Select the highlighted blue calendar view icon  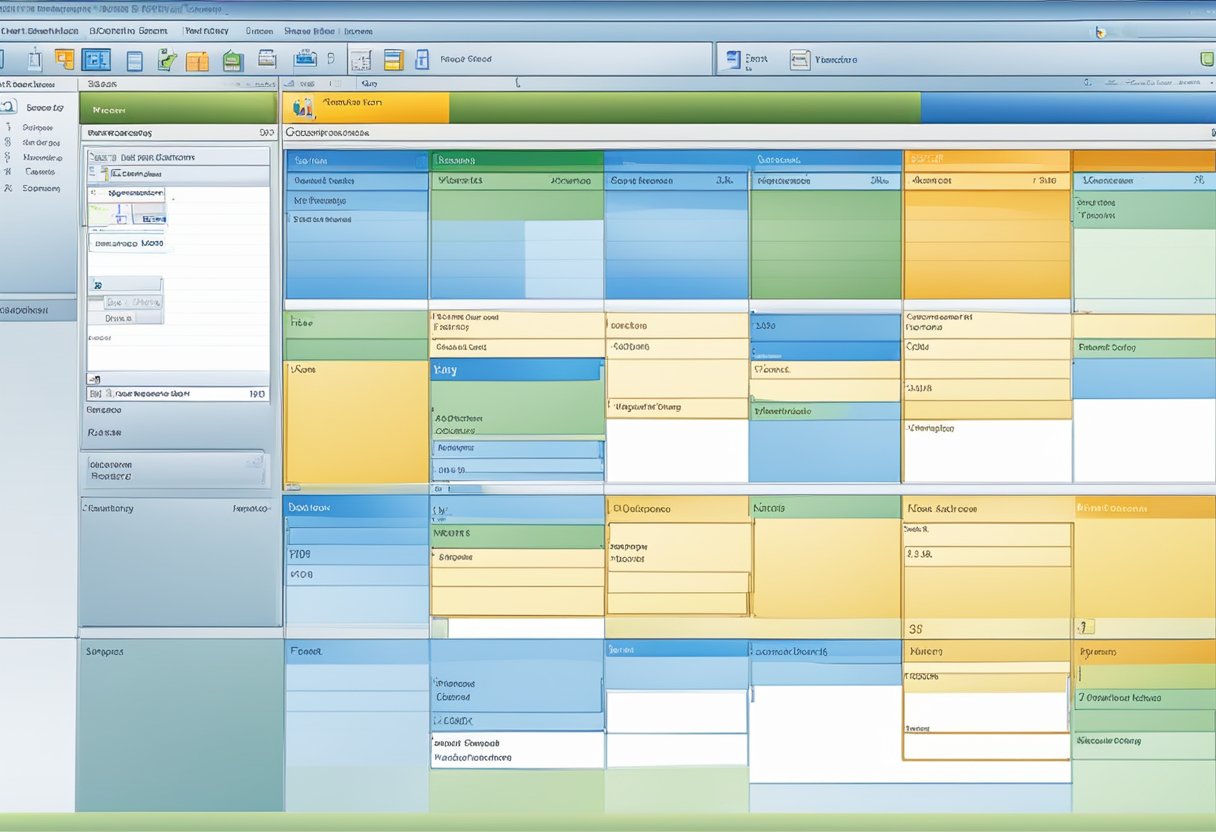tap(96, 60)
